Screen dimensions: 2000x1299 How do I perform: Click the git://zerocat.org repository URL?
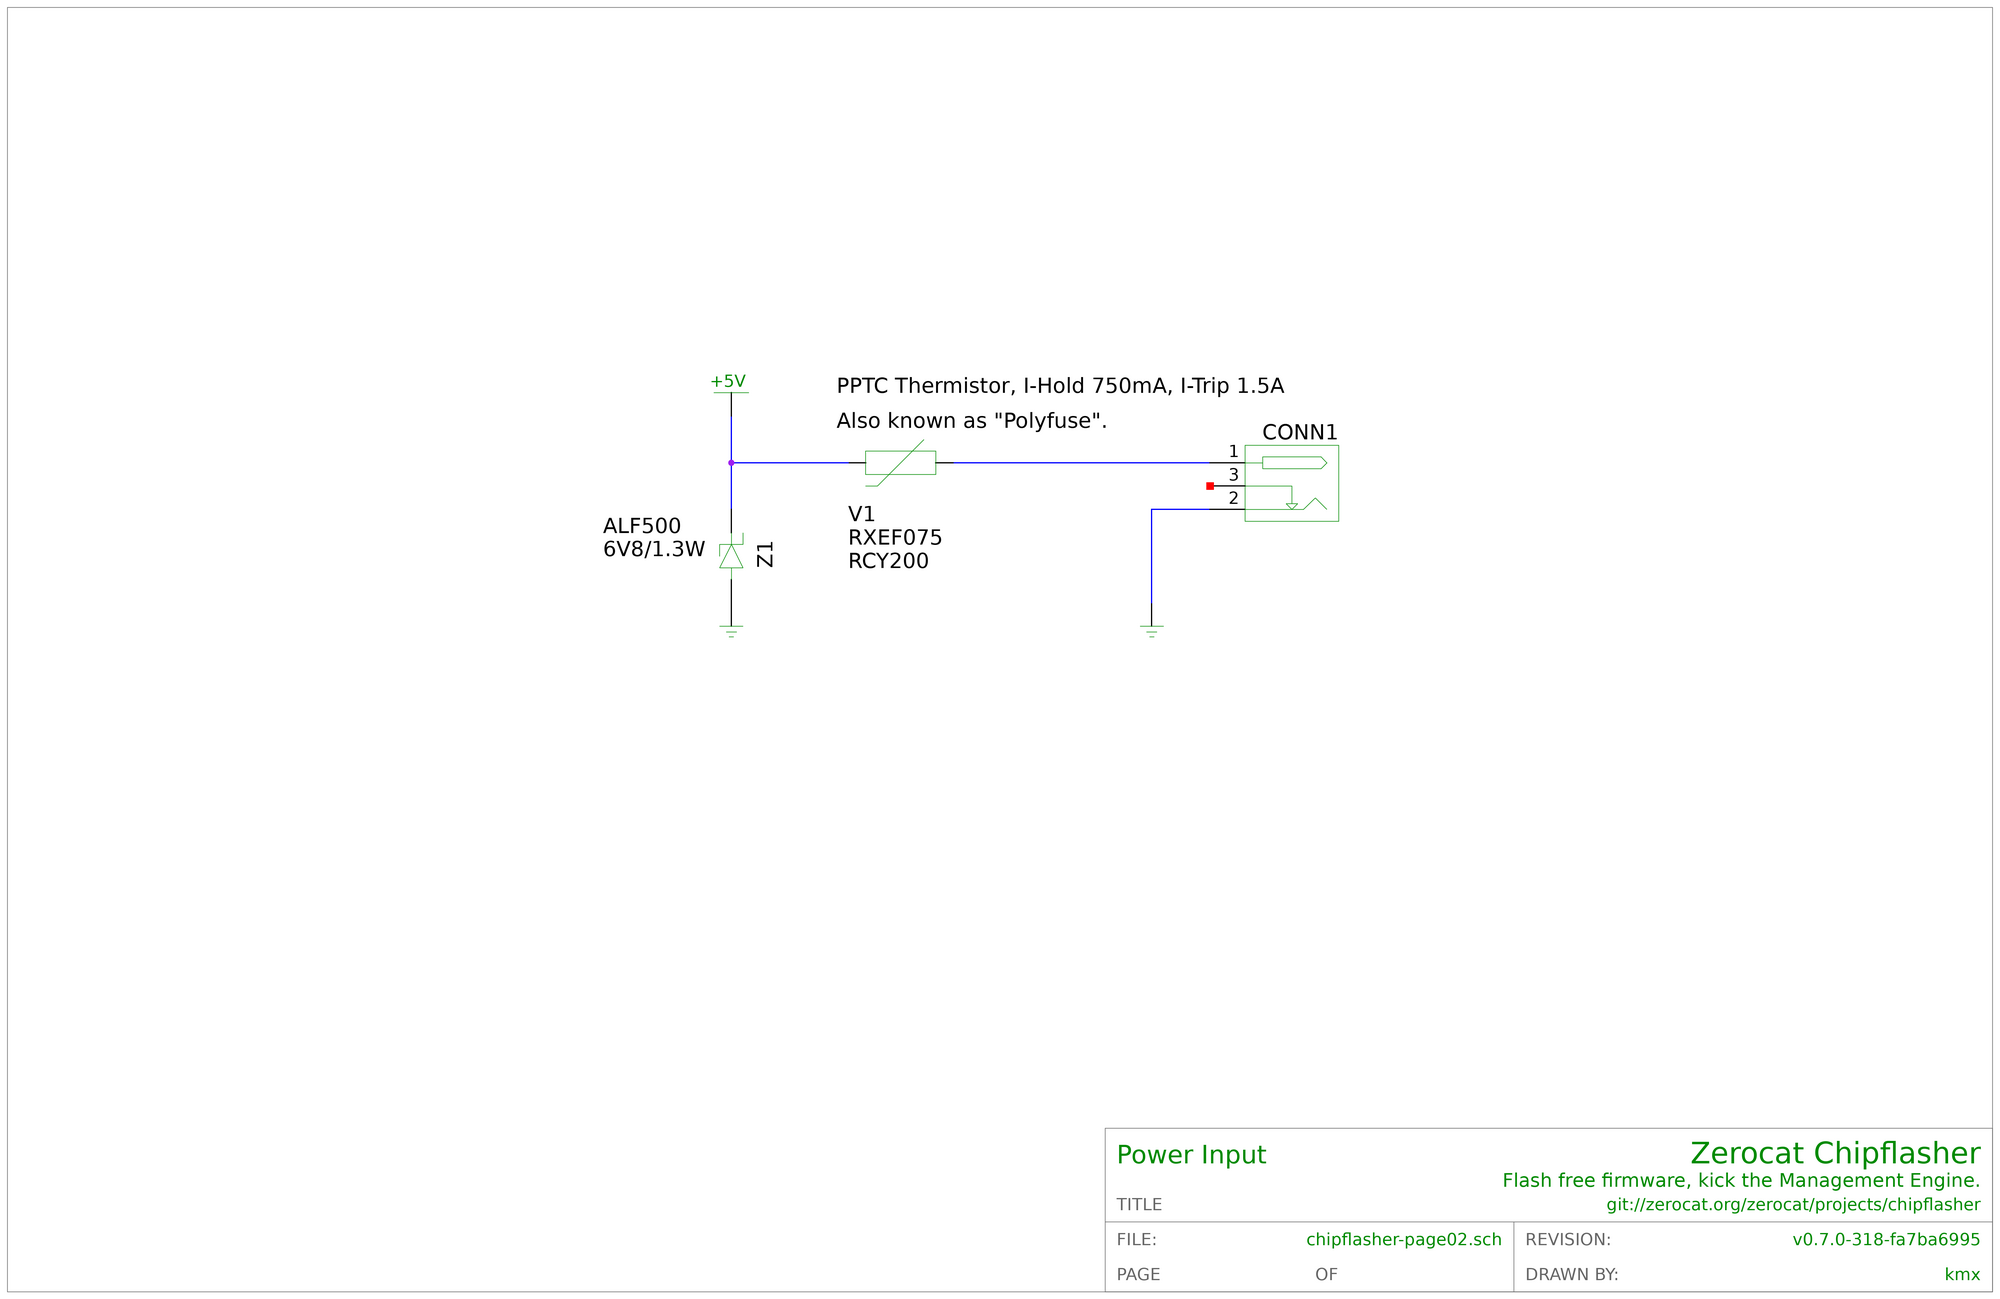[1793, 1205]
